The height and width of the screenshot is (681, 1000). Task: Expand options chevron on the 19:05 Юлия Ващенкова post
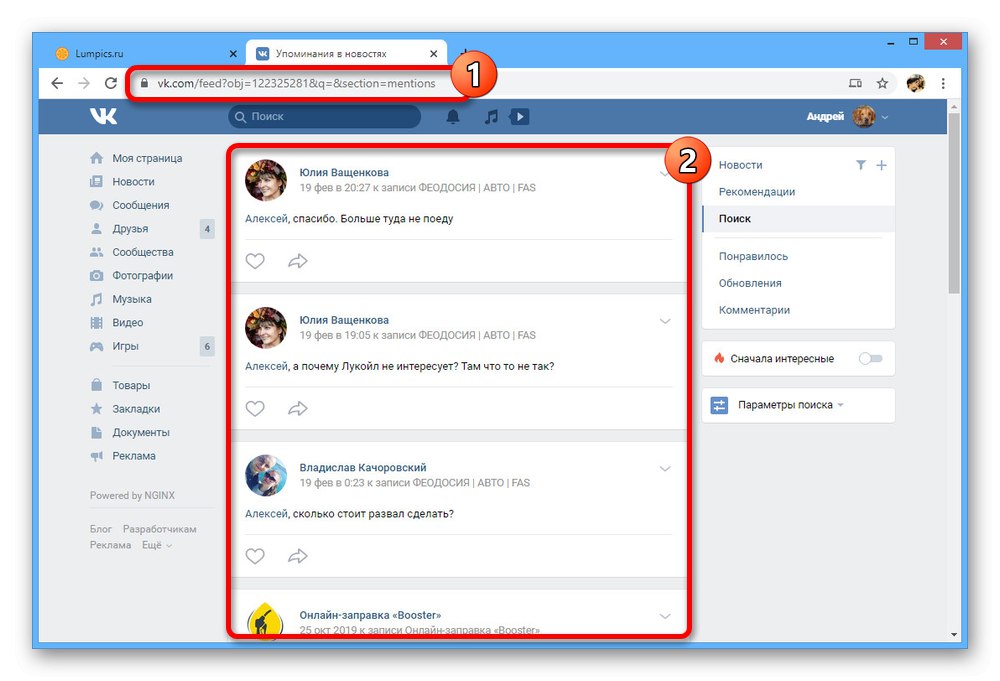tap(665, 321)
